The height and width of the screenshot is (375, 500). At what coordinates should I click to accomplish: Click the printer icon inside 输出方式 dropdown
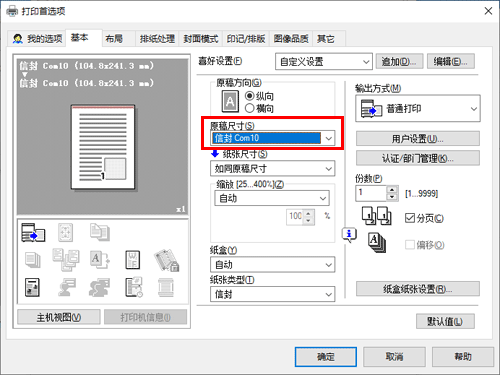pos(371,109)
